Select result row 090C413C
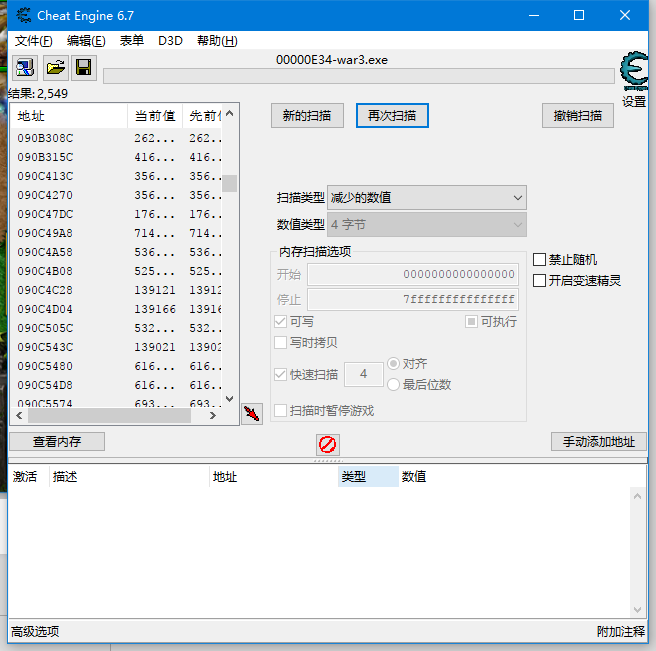Image resolution: width=656 pixels, height=651 pixels. point(116,176)
